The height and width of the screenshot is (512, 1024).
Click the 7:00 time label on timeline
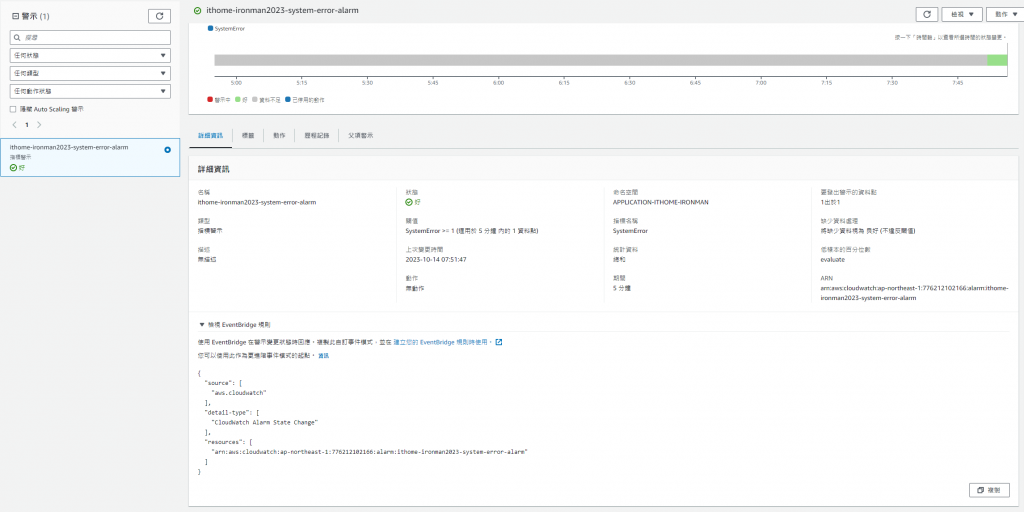[x=761, y=83]
